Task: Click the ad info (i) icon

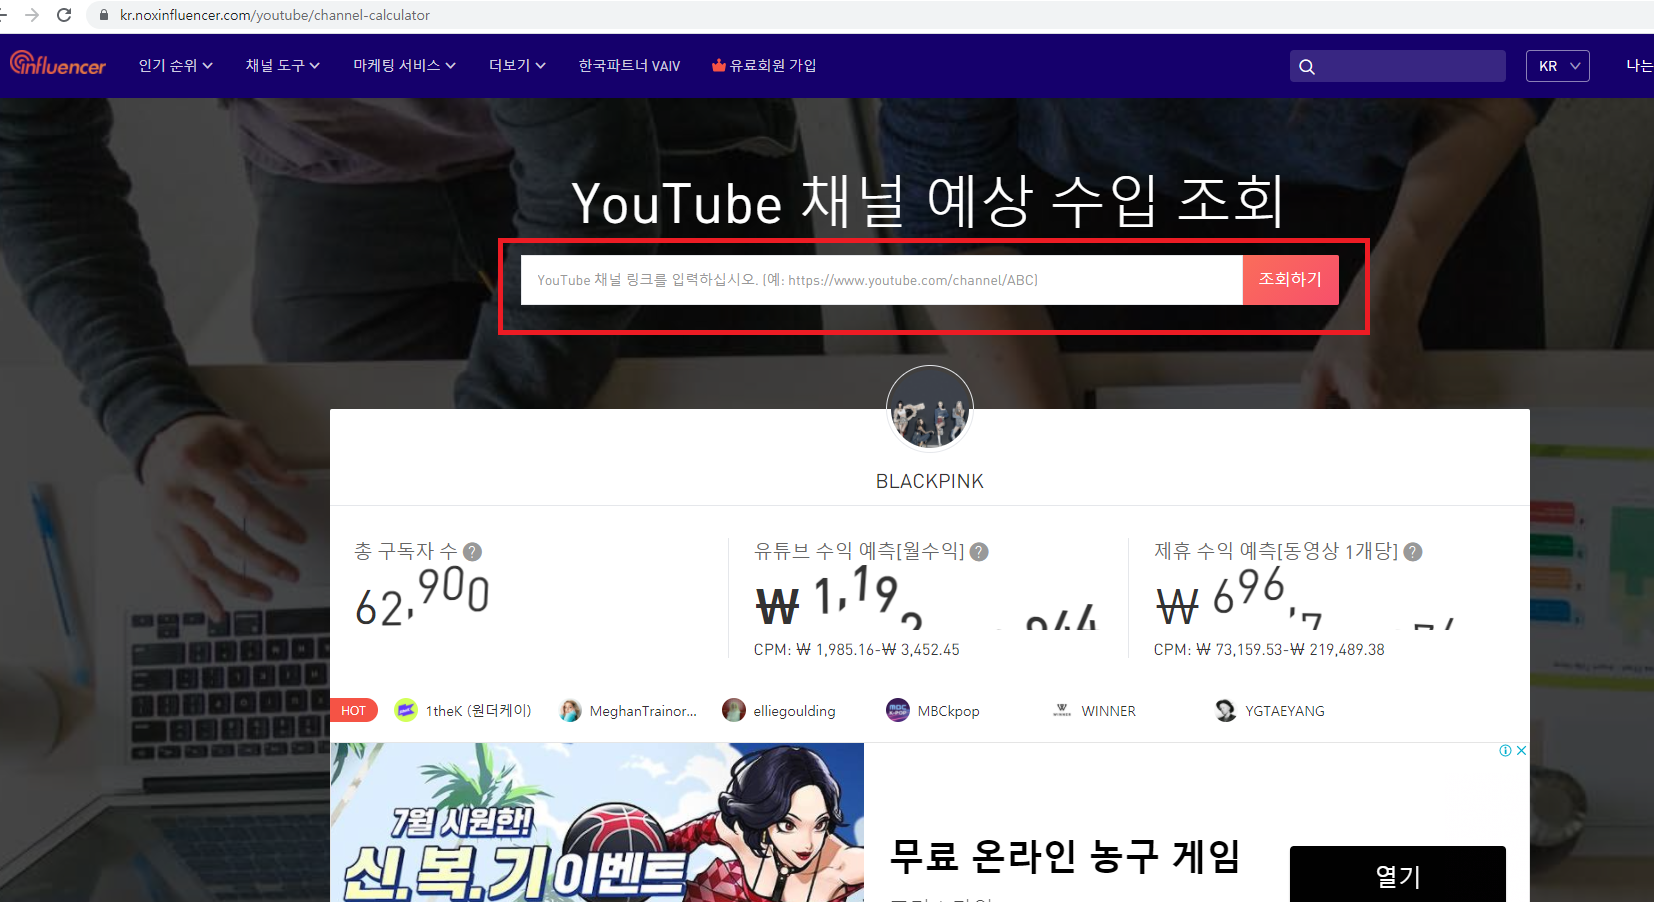Action: coord(1505,750)
